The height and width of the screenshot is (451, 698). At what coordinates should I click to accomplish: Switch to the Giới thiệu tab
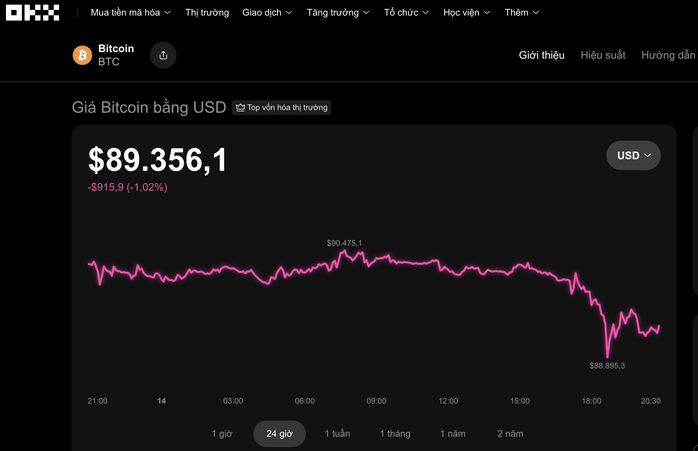[x=541, y=55]
